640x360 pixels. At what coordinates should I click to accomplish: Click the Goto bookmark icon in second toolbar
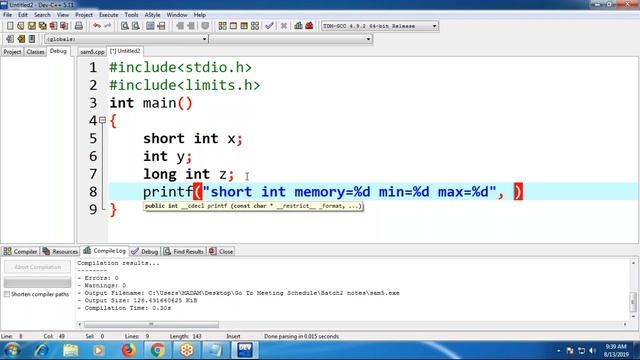click(21, 39)
